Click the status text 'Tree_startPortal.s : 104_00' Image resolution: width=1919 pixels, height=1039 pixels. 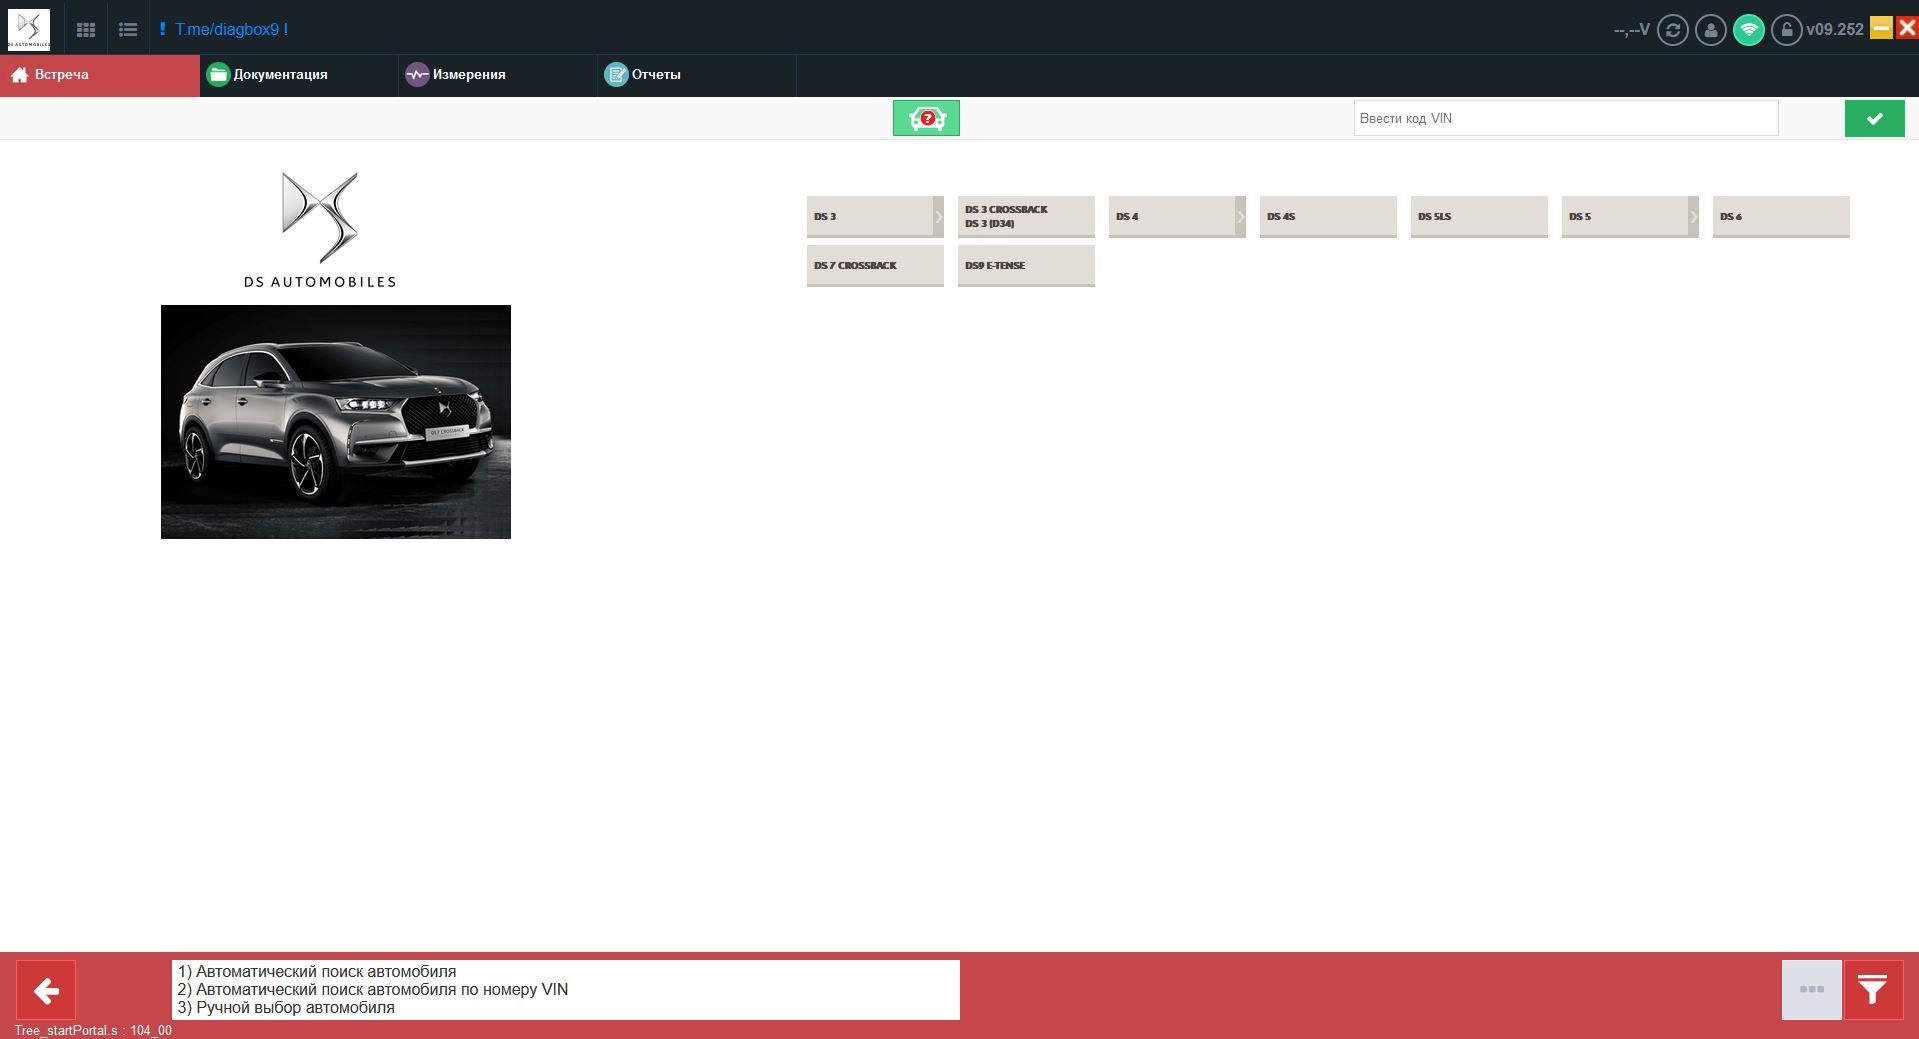click(93, 1030)
